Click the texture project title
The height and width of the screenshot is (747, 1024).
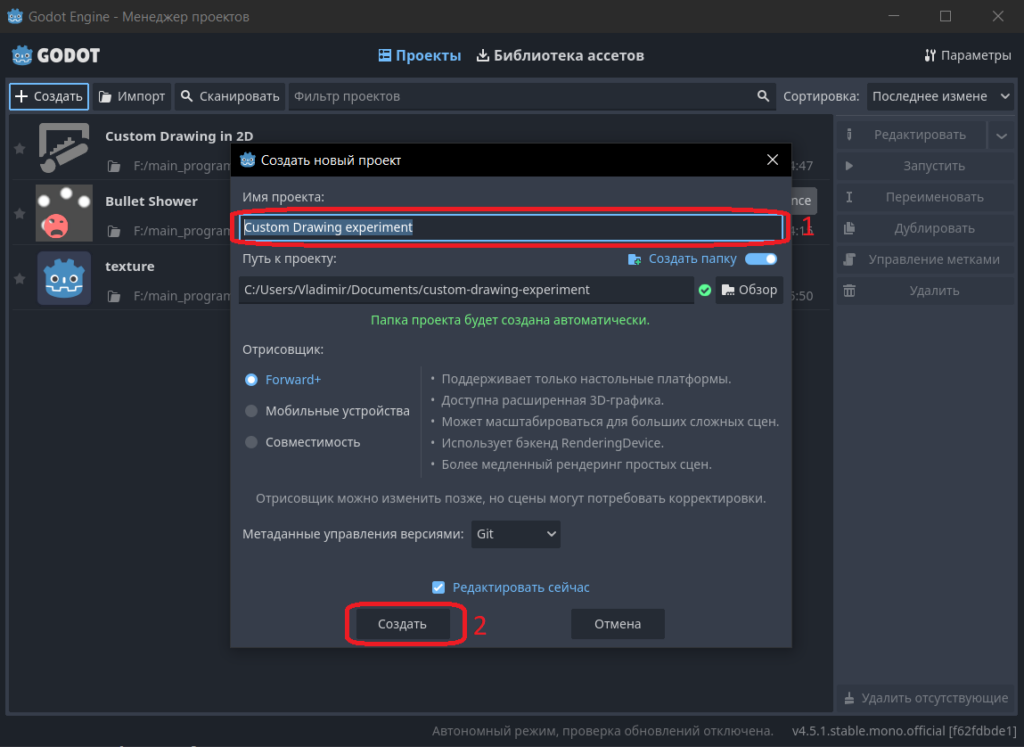tap(130, 266)
